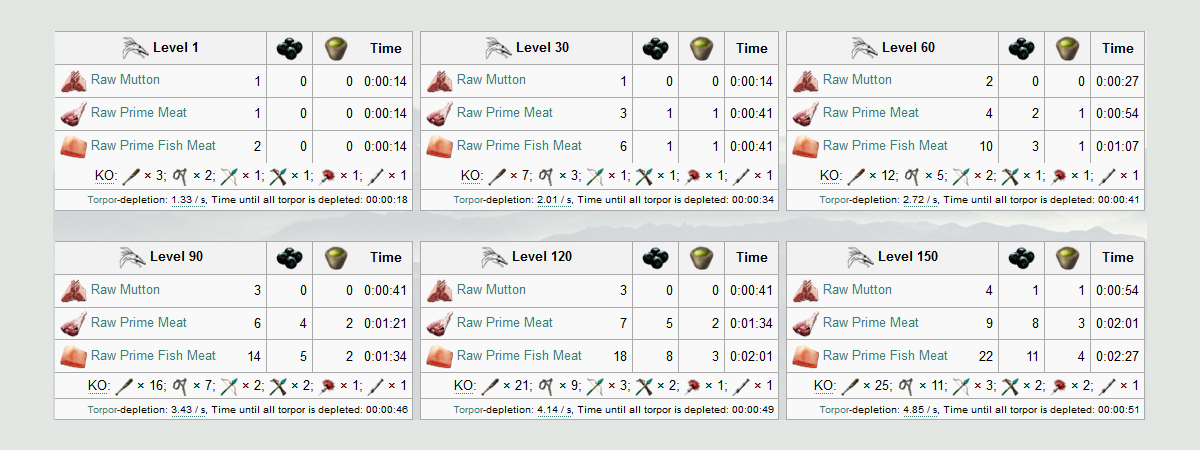Viewport: 1200px width, 450px height.
Task: Click the Raw Mutton meat icon in Level 60 table
Action: pos(806,81)
